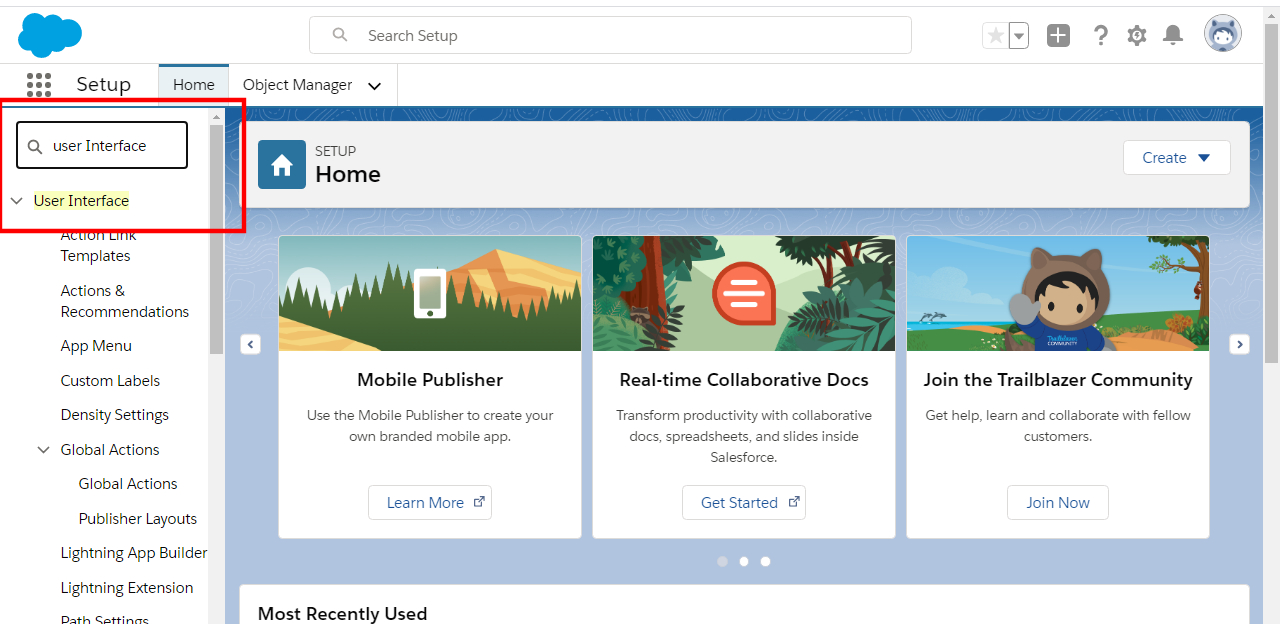Click Join Now for the Trailblazer Community

pos(1057,502)
